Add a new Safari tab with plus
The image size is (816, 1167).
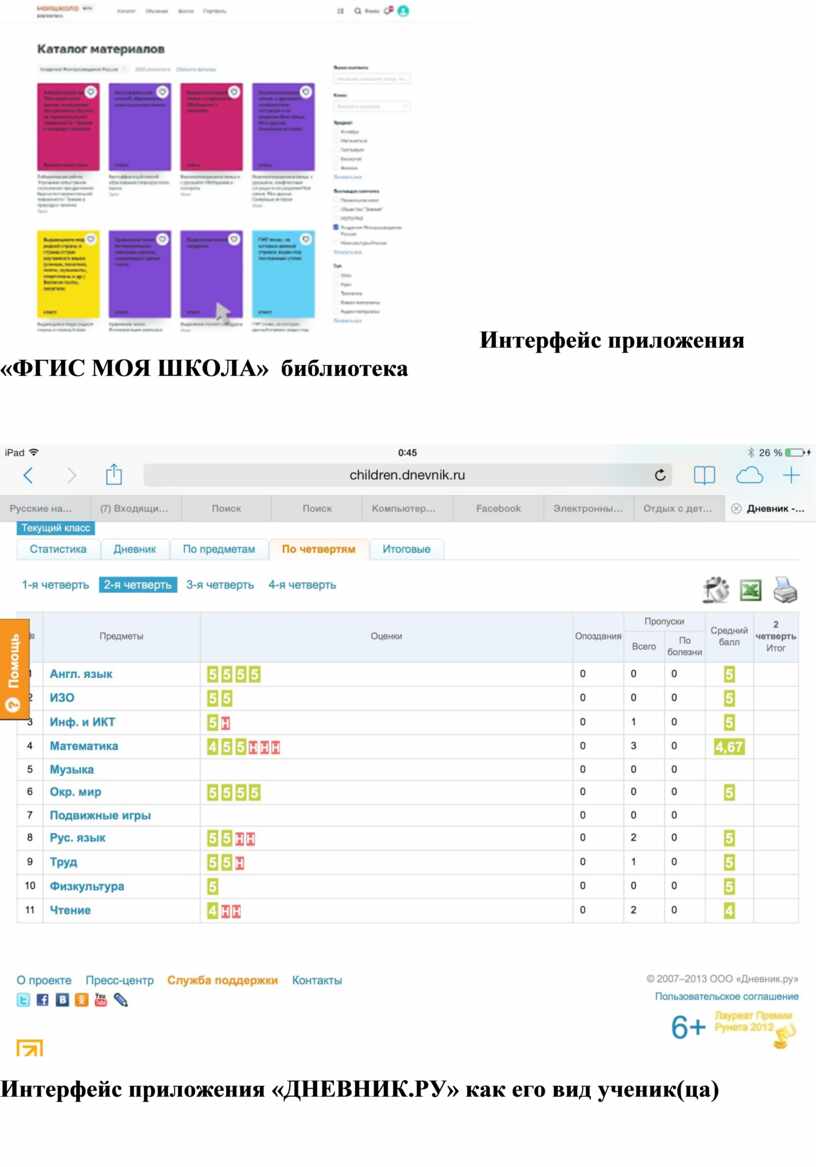[792, 475]
